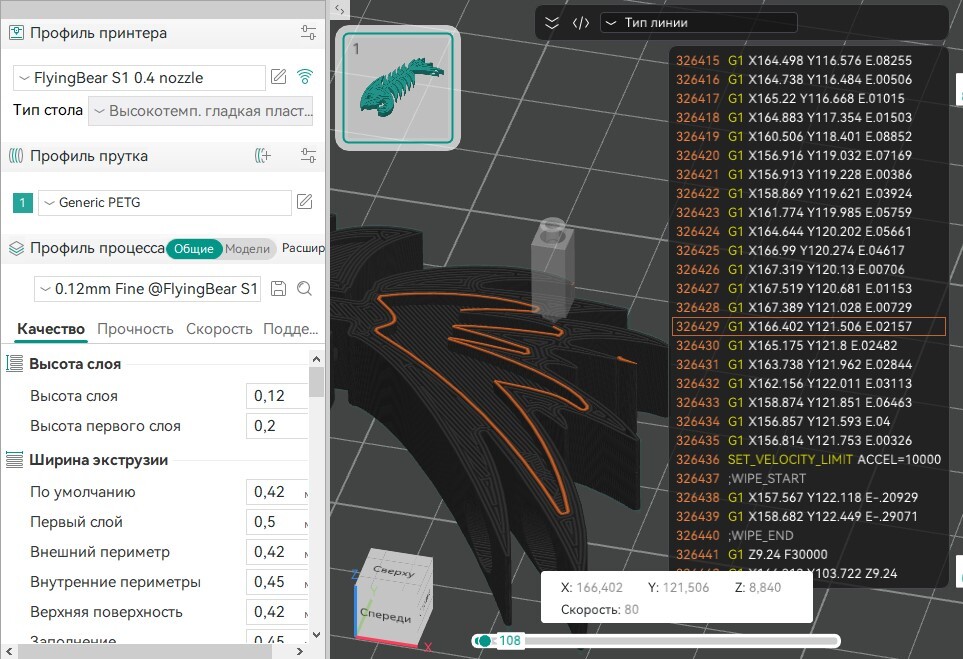Open printer profile settings sliders icon
Image resolution: width=963 pixels, height=659 pixels.
pyautogui.click(x=308, y=33)
